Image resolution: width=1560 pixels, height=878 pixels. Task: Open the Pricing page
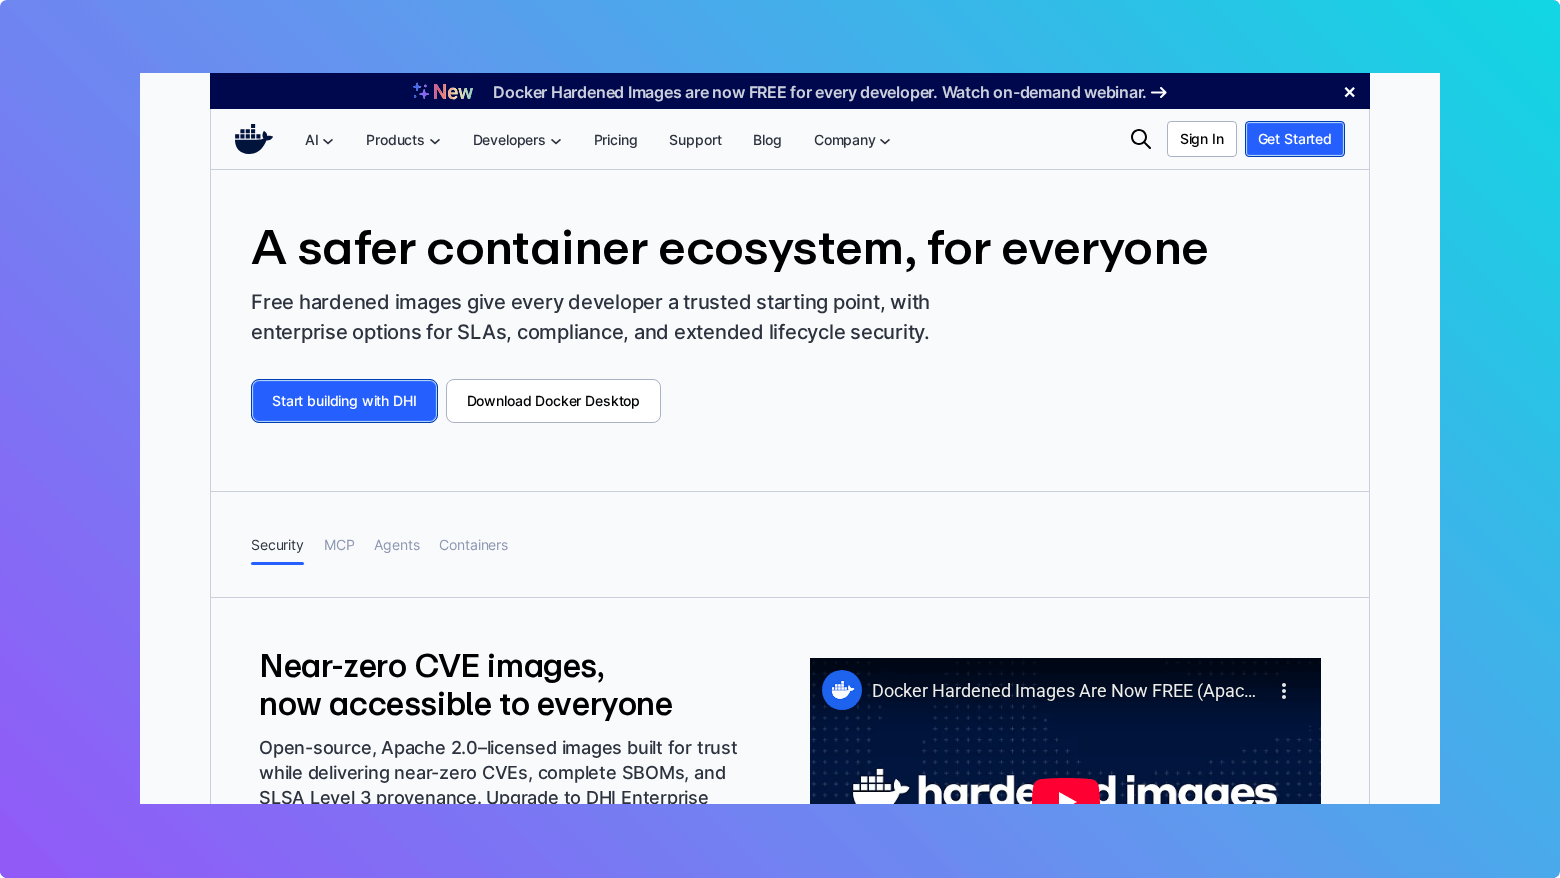(x=615, y=140)
